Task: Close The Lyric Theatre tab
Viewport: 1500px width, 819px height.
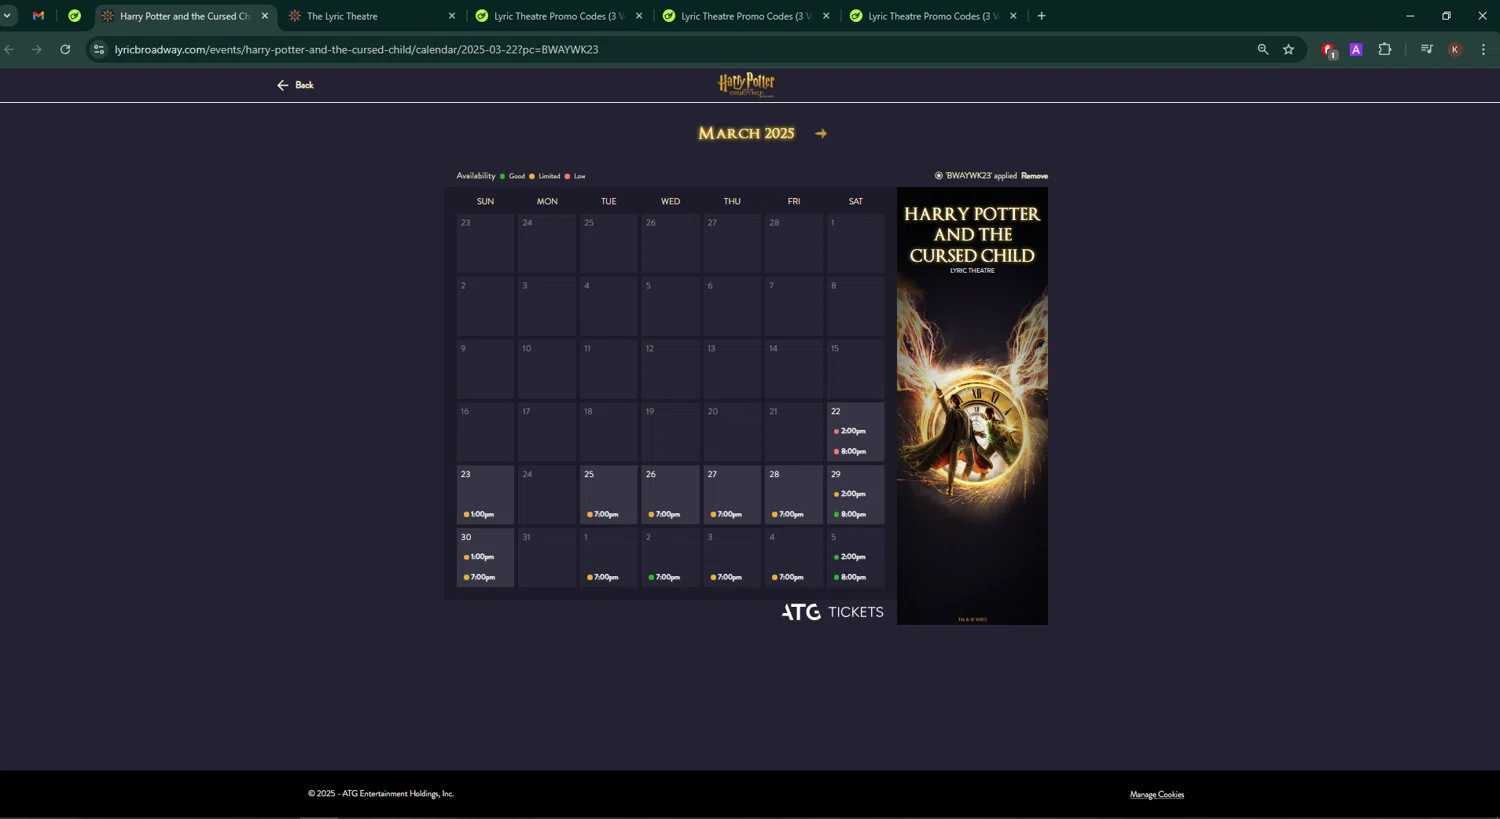Action: pos(452,16)
